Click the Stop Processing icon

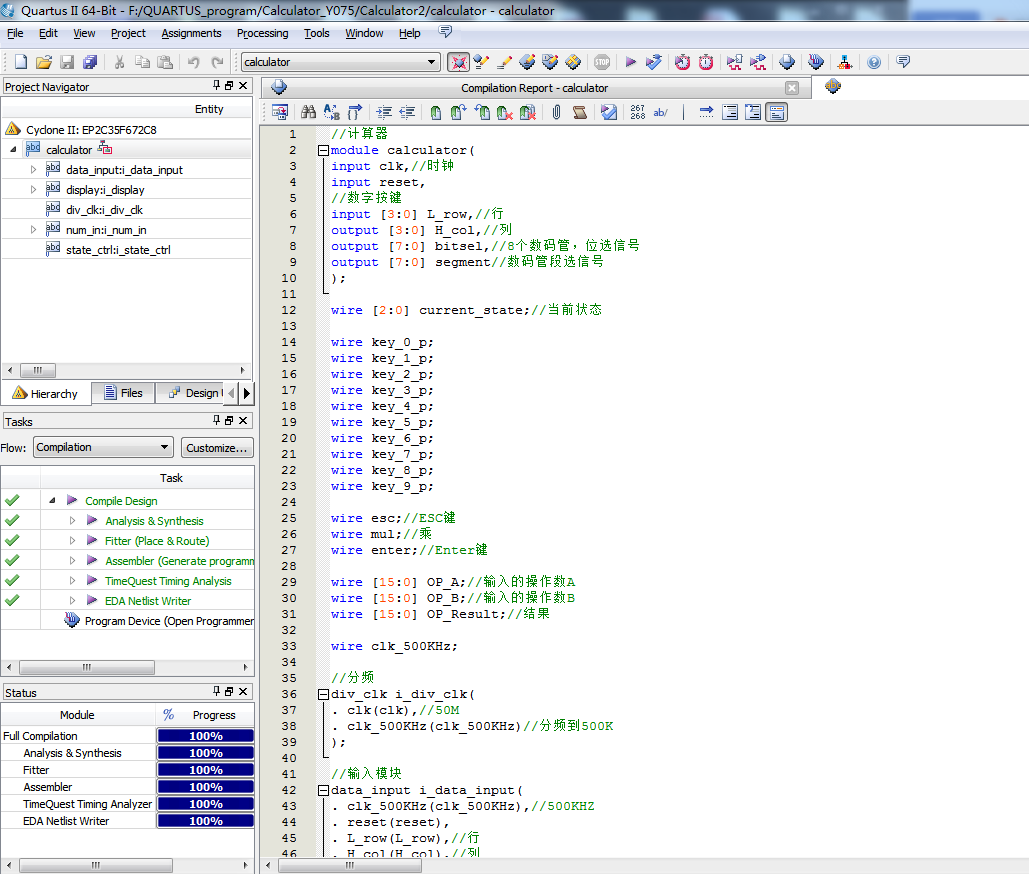click(x=602, y=62)
